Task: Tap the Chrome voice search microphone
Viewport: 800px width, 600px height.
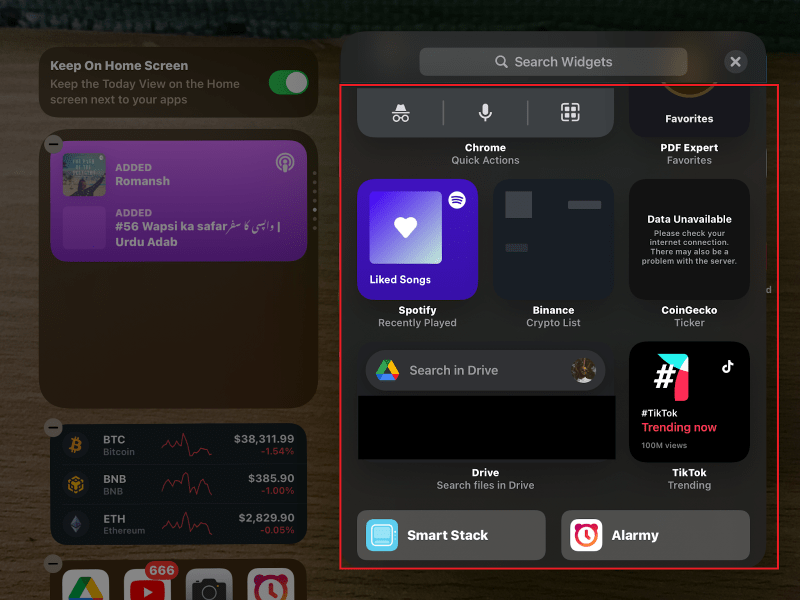Action: (x=484, y=113)
